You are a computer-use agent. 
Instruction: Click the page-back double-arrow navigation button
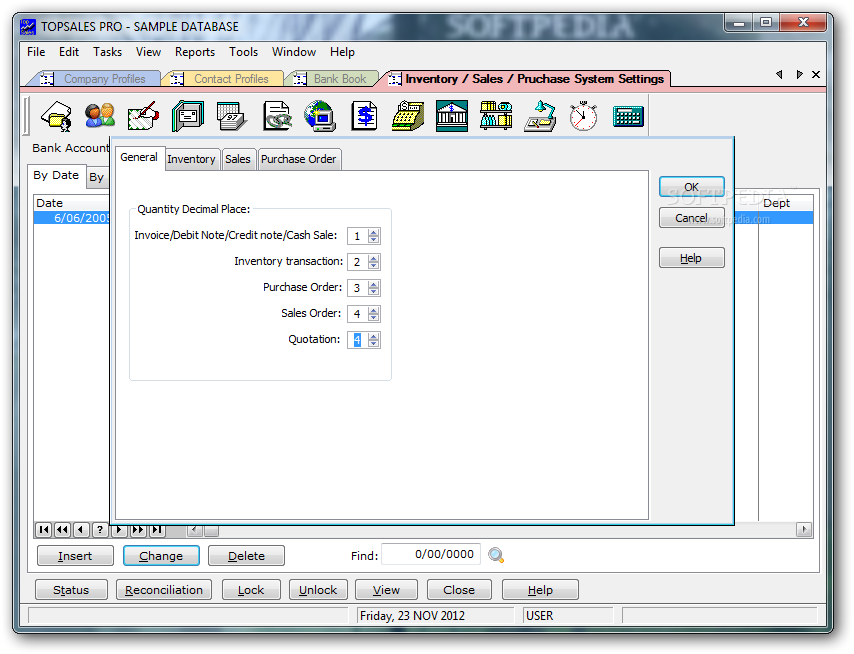[x=63, y=529]
